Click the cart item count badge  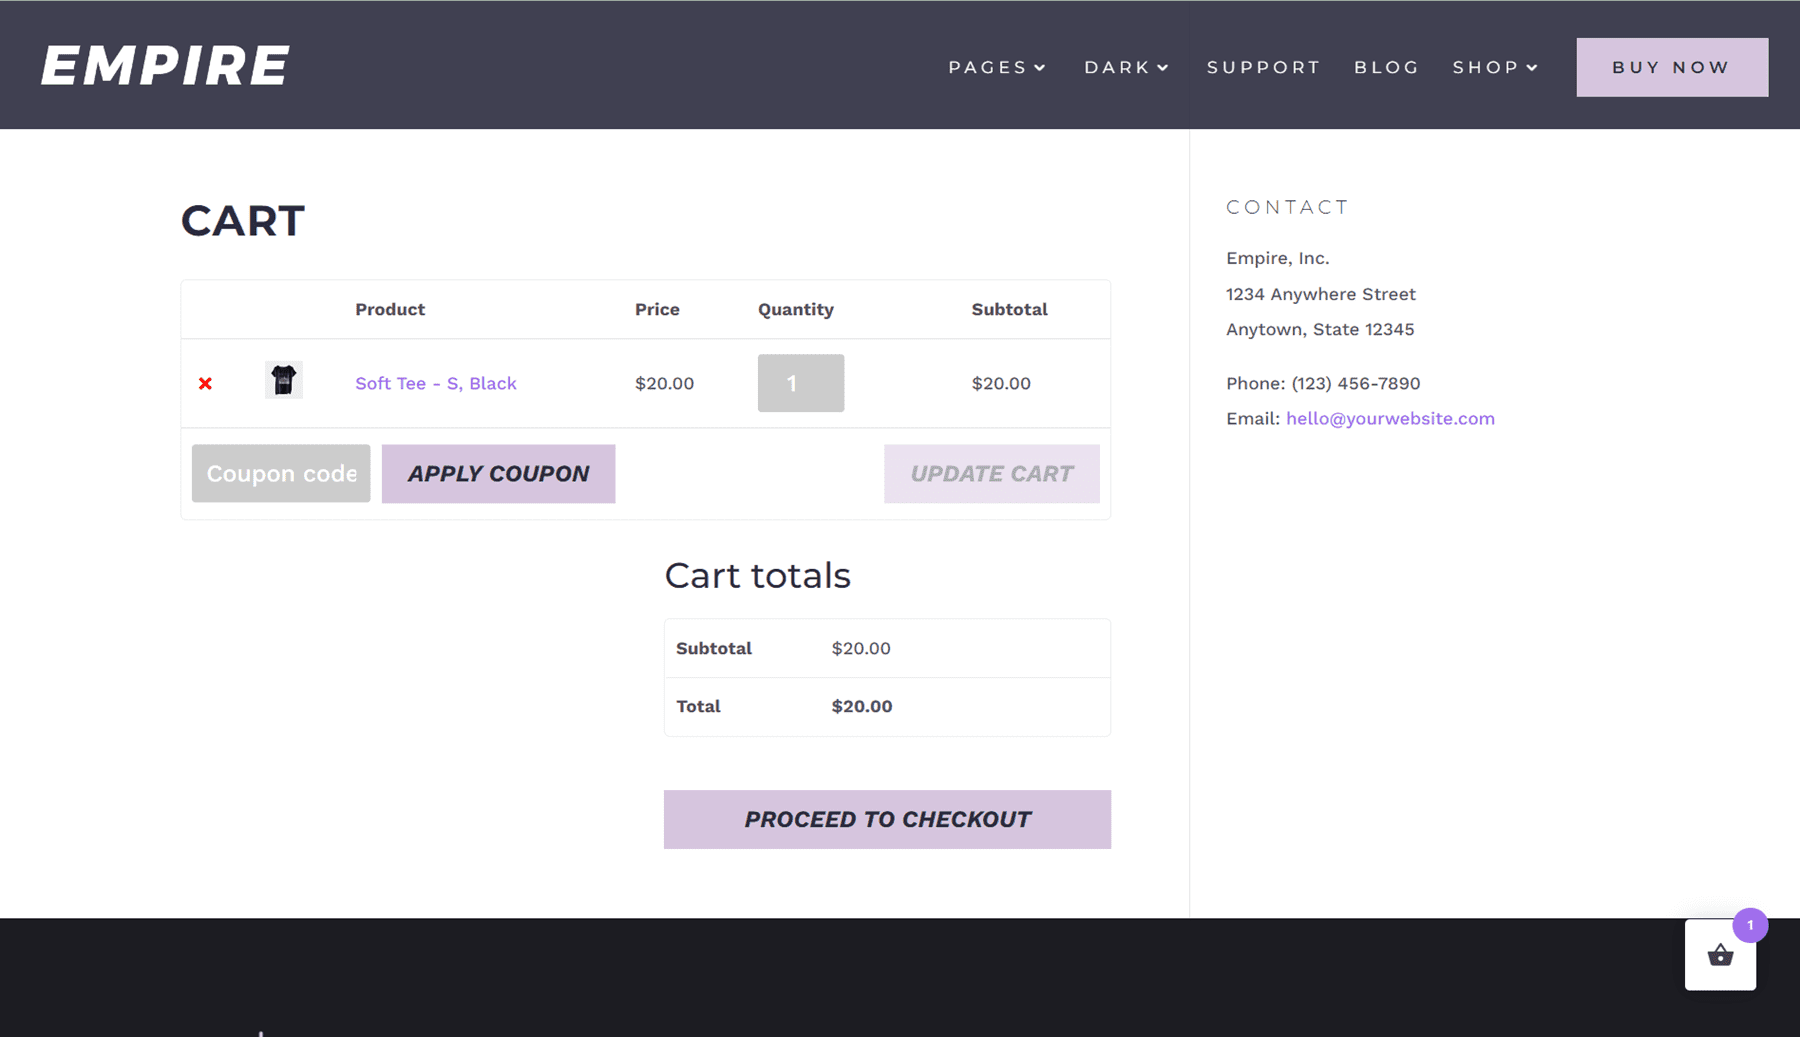pyautogui.click(x=1749, y=926)
